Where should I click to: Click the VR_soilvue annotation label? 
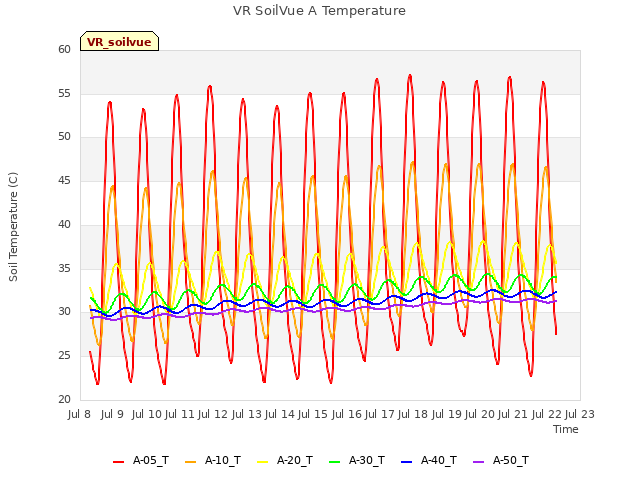tap(119, 41)
